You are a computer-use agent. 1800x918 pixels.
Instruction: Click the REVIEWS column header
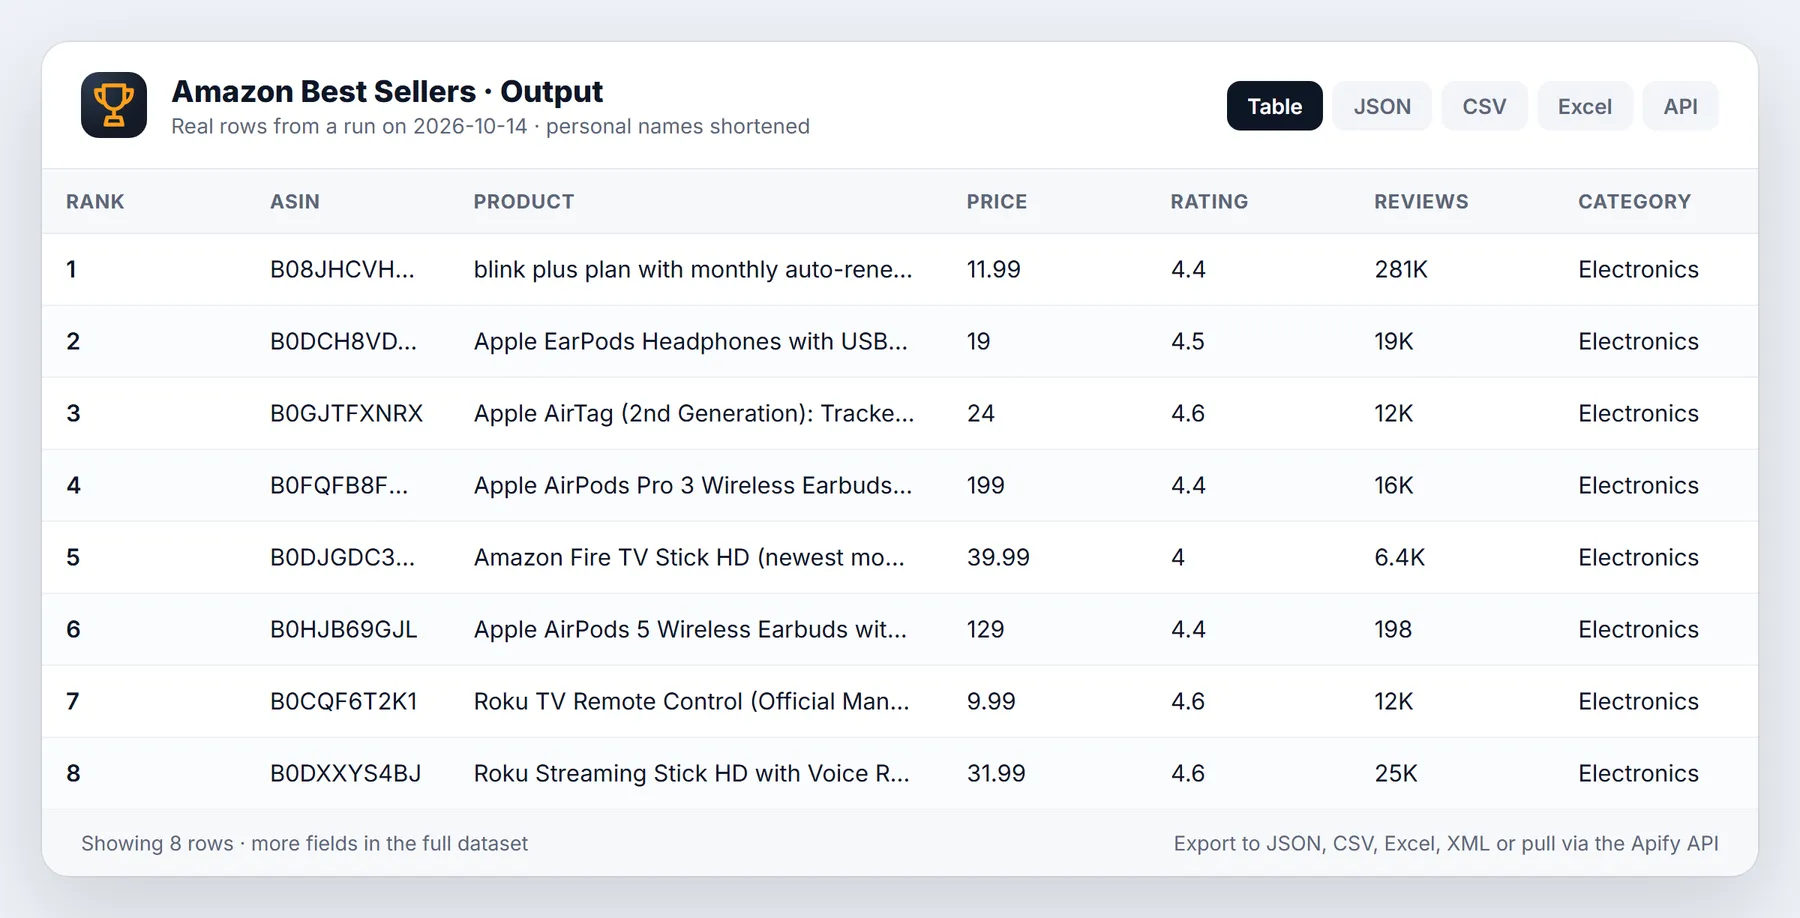coord(1421,201)
